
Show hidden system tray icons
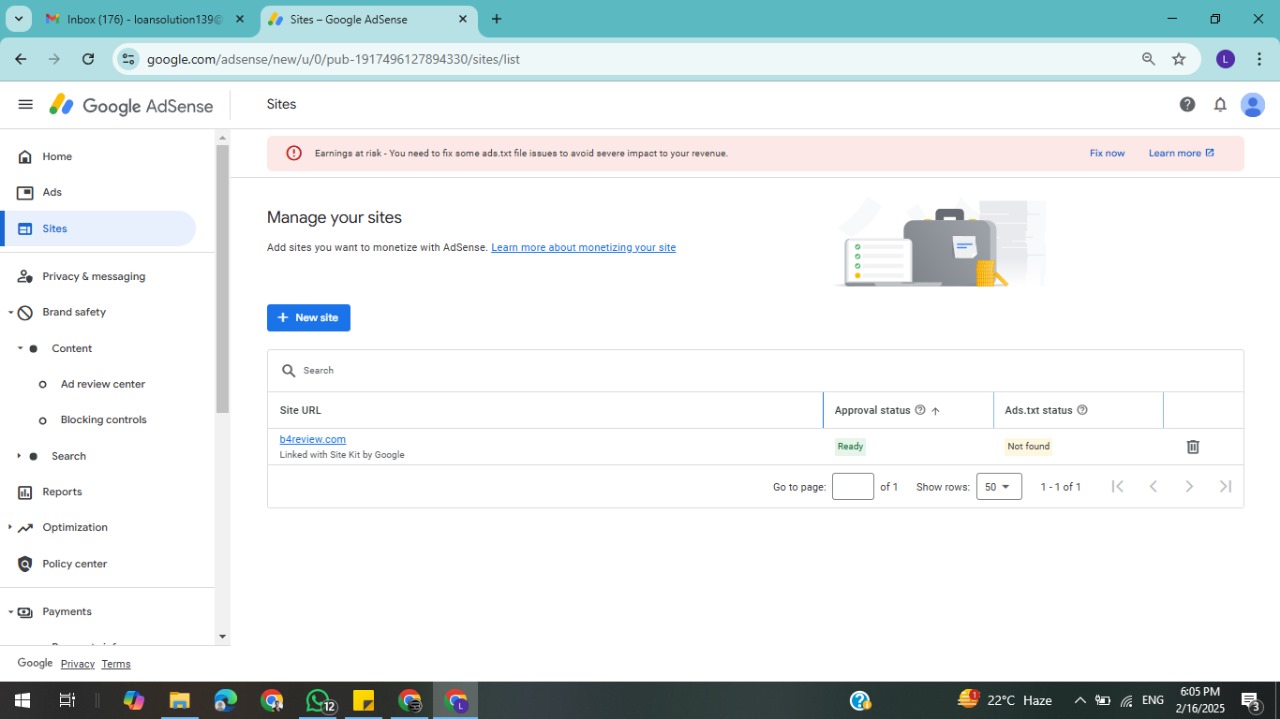click(x=1080, y=700)
